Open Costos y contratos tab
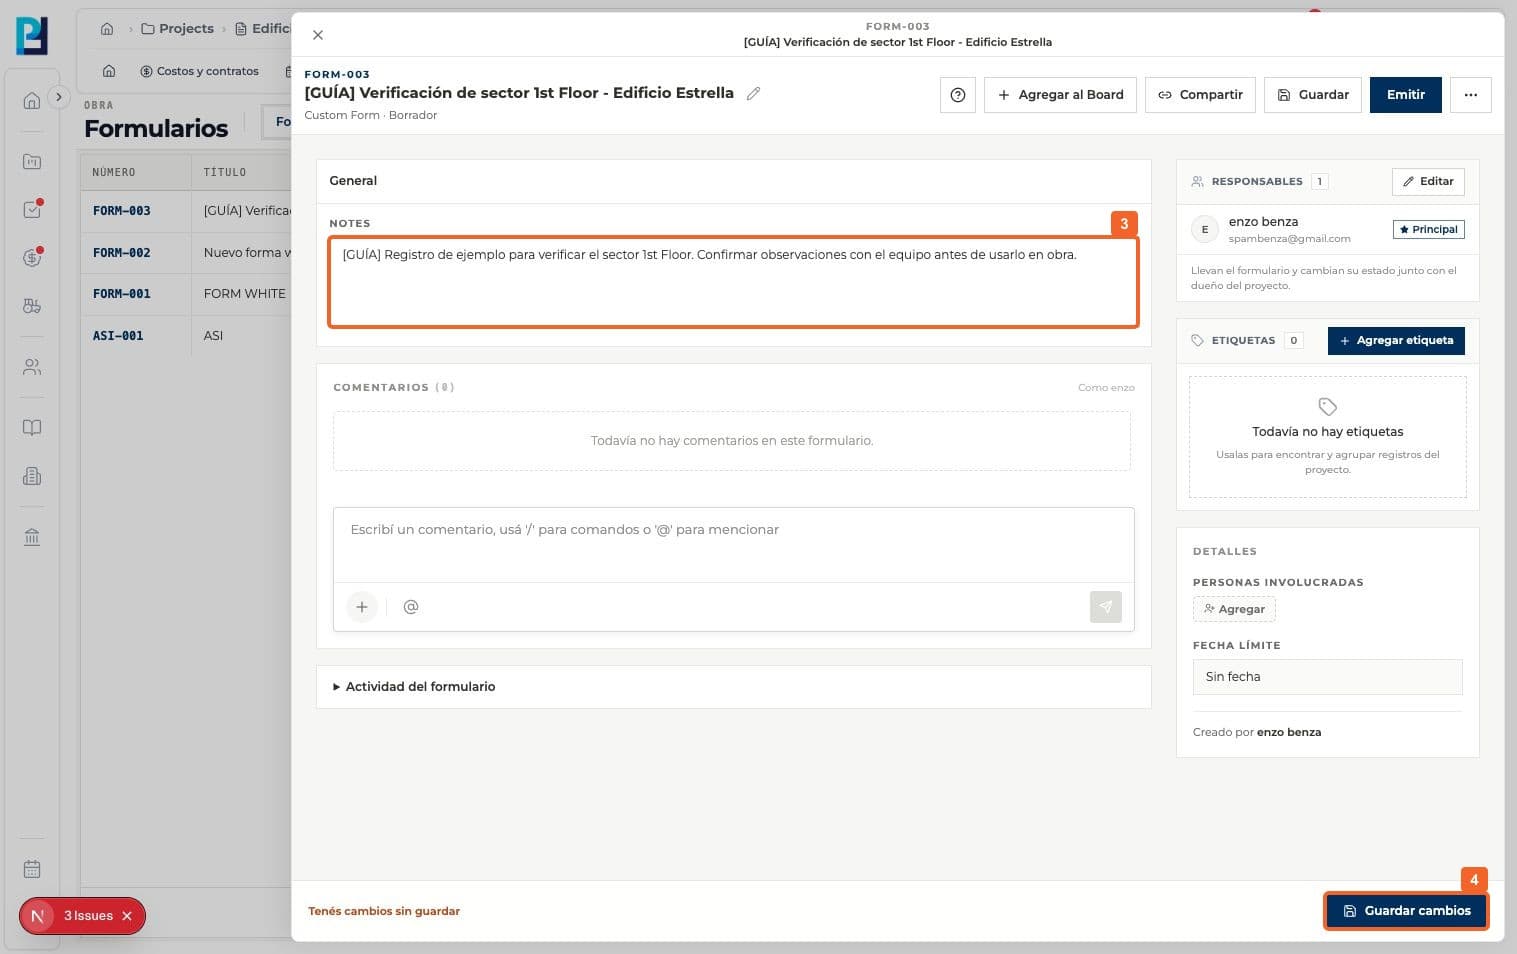The image size is (1517, 954). click(199, 72)
